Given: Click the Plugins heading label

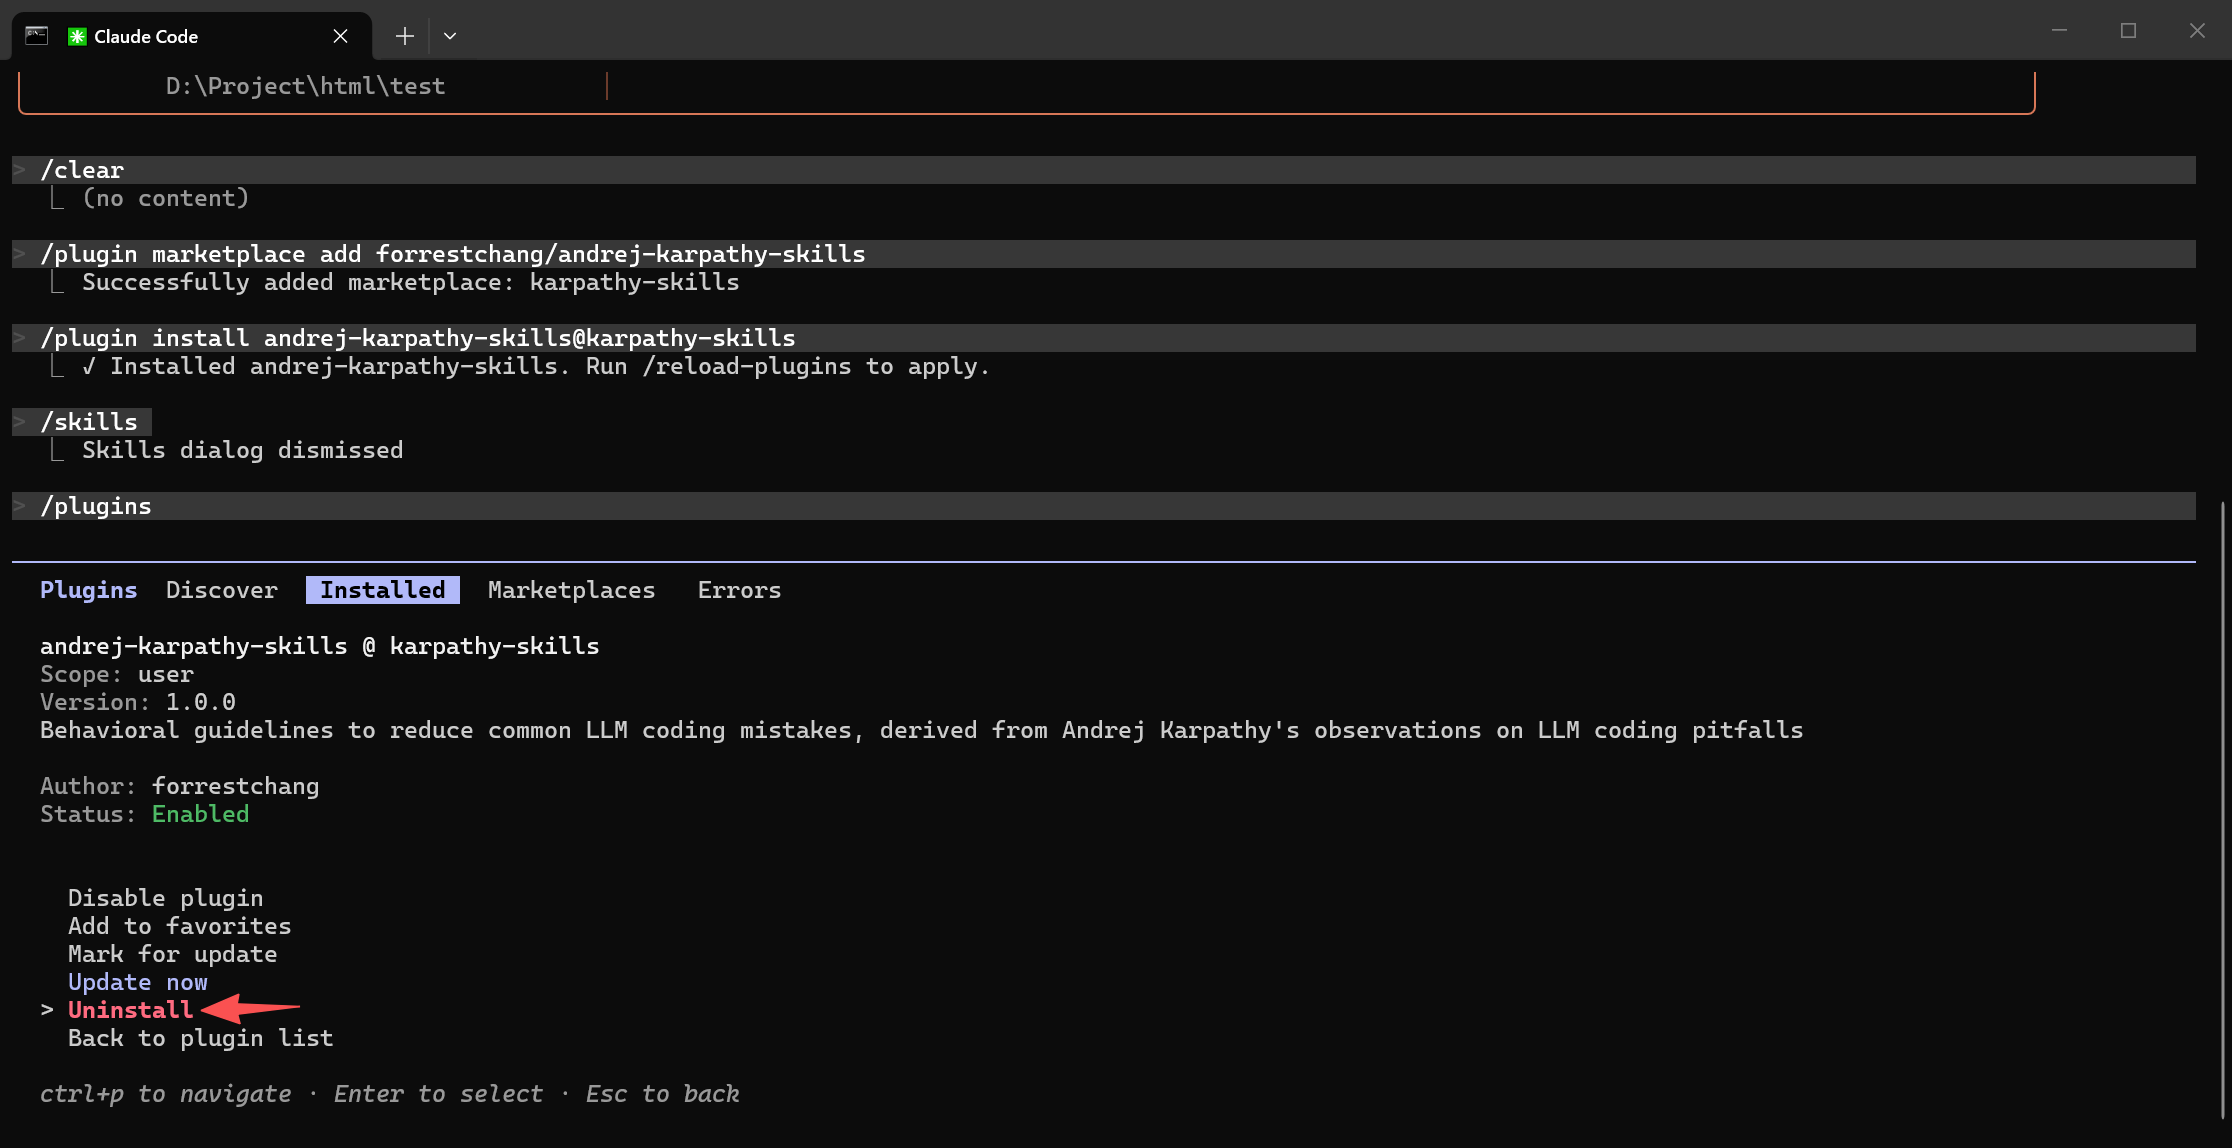Looking at the screenshot, I should [89, 590].
